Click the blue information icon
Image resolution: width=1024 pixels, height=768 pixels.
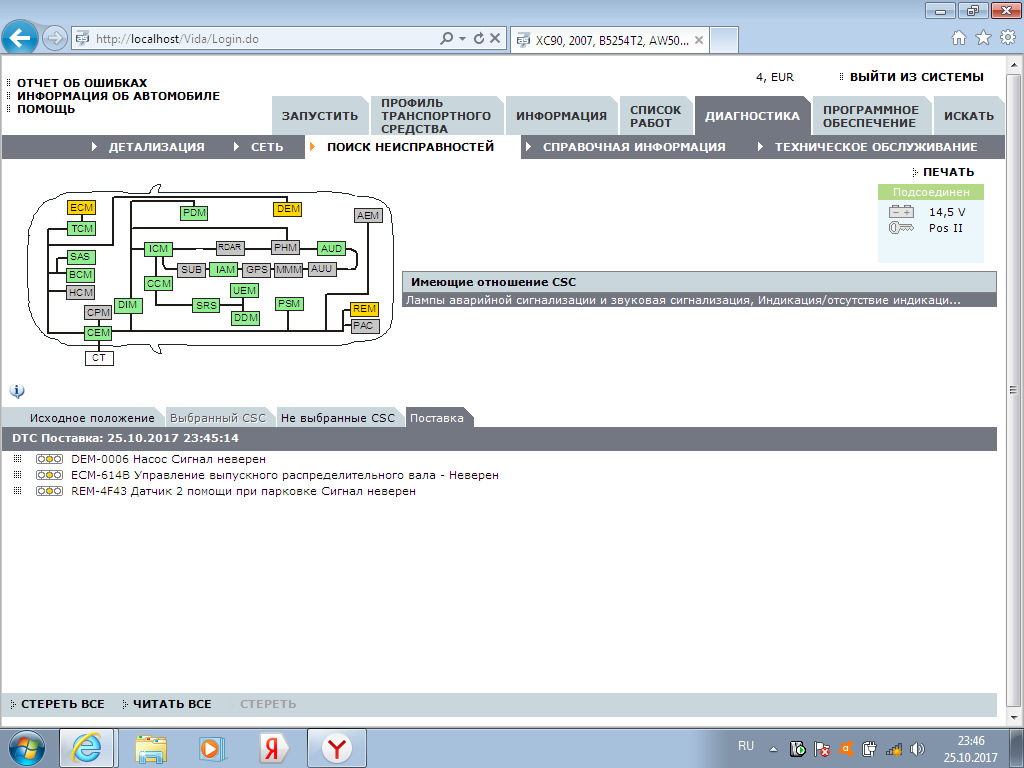17,391
